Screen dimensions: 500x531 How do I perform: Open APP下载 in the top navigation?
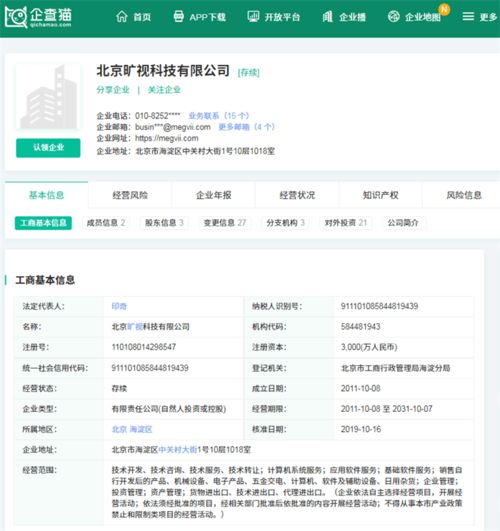click(x=207, y=17)
